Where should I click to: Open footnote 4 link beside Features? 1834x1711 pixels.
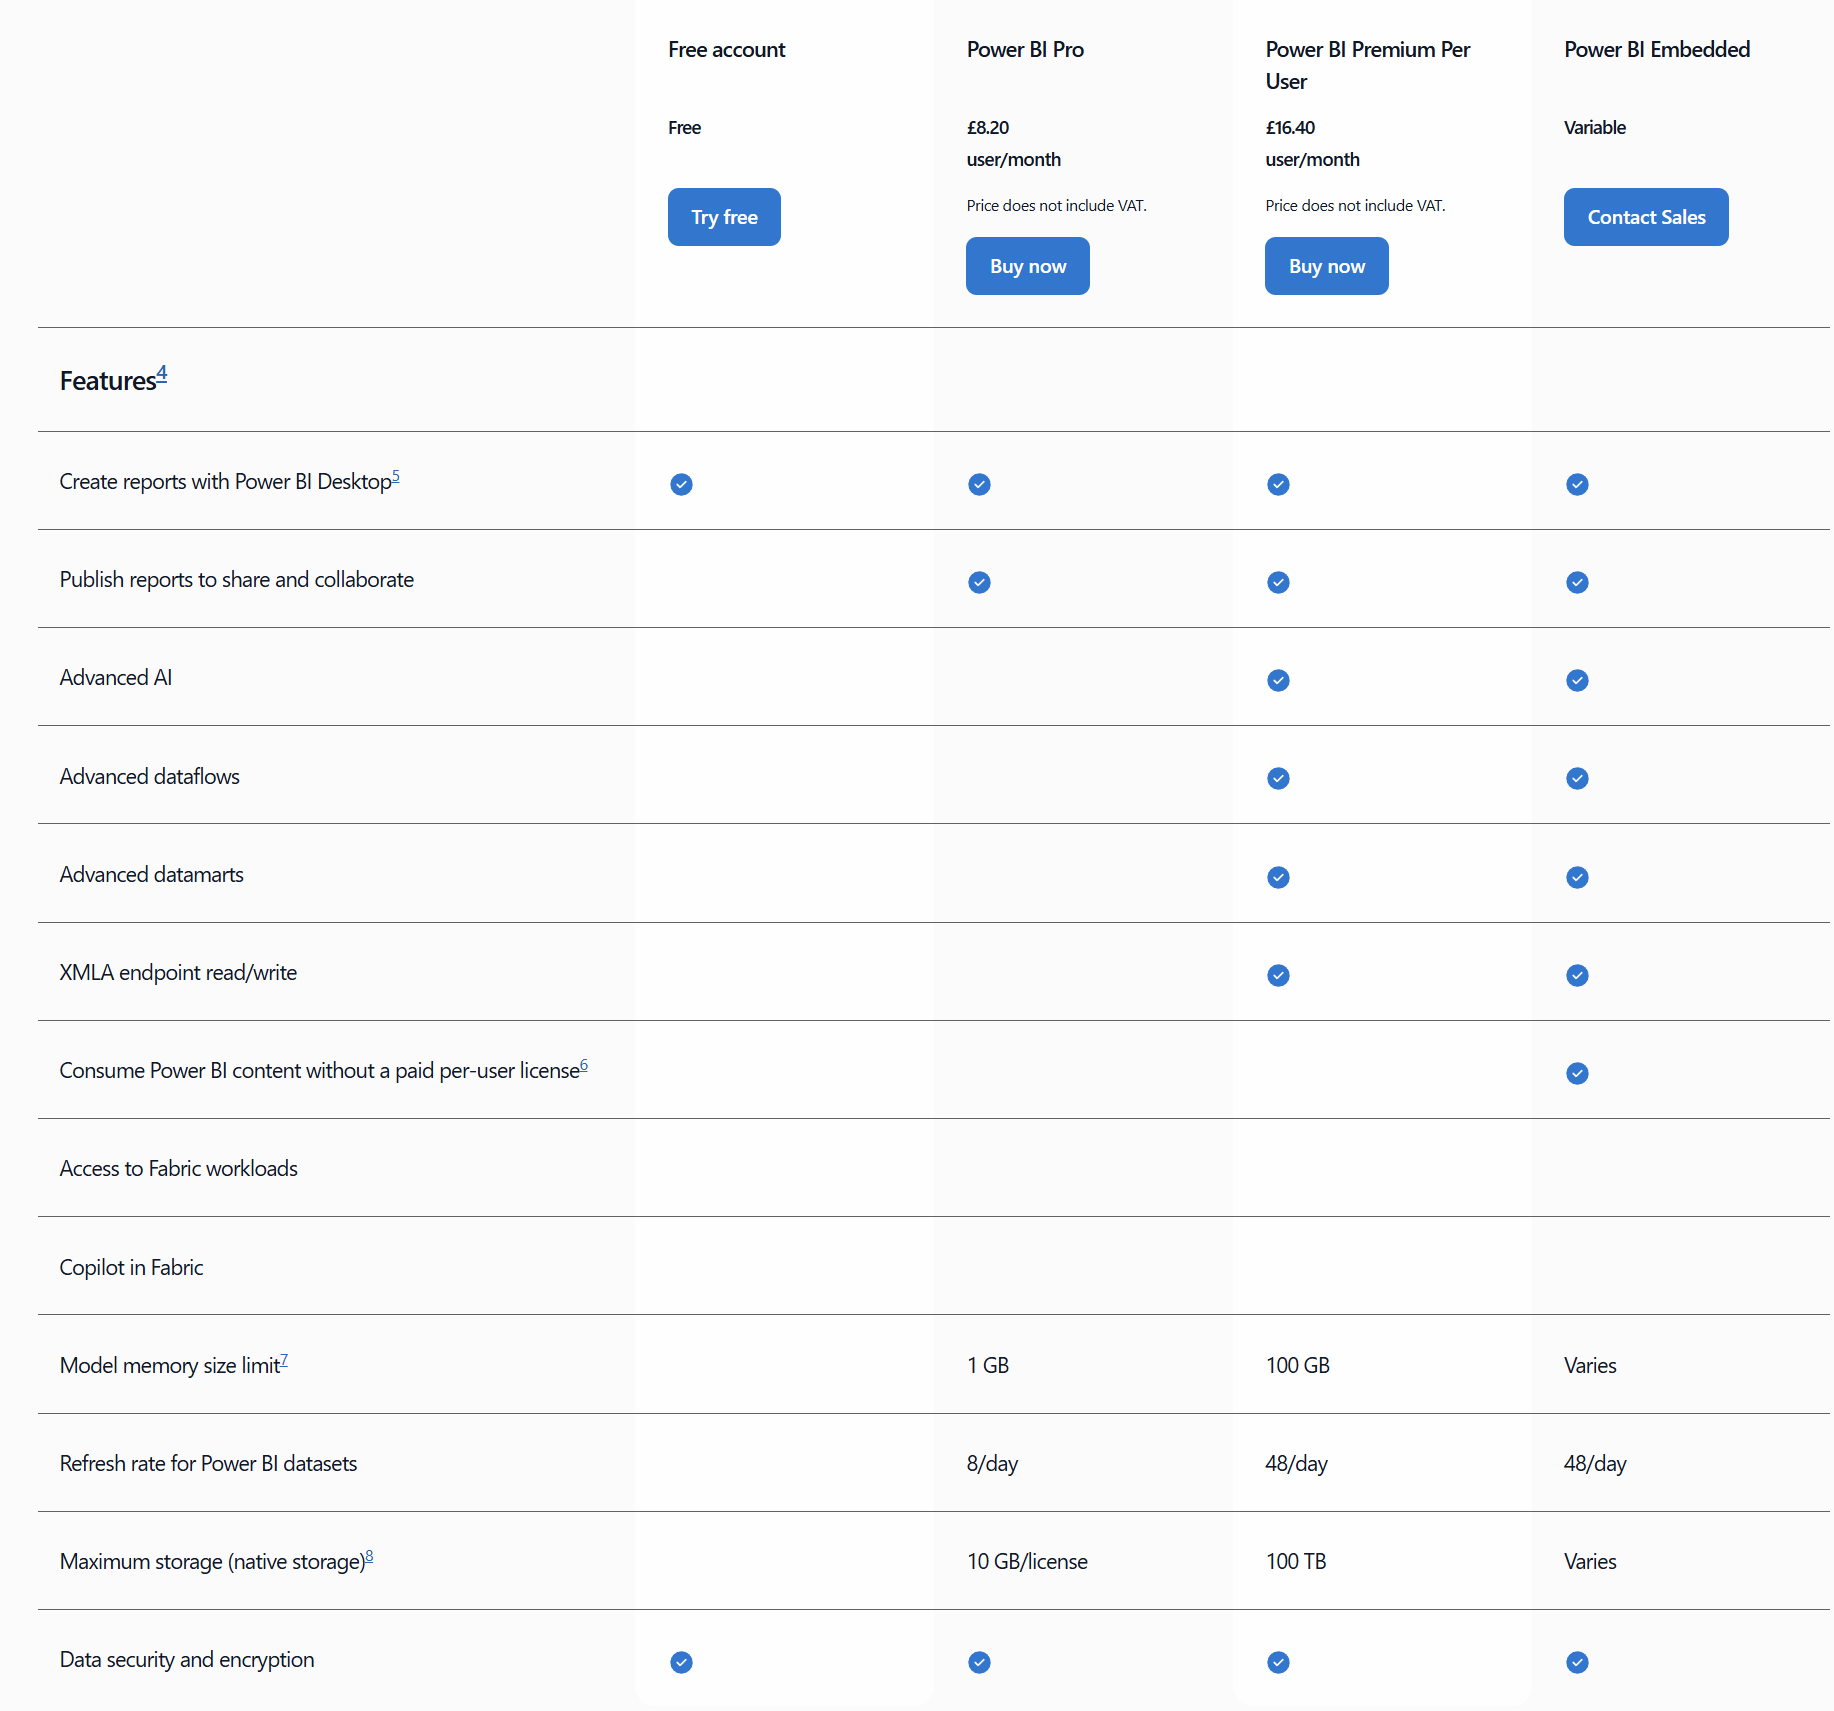tap(162, 373)
